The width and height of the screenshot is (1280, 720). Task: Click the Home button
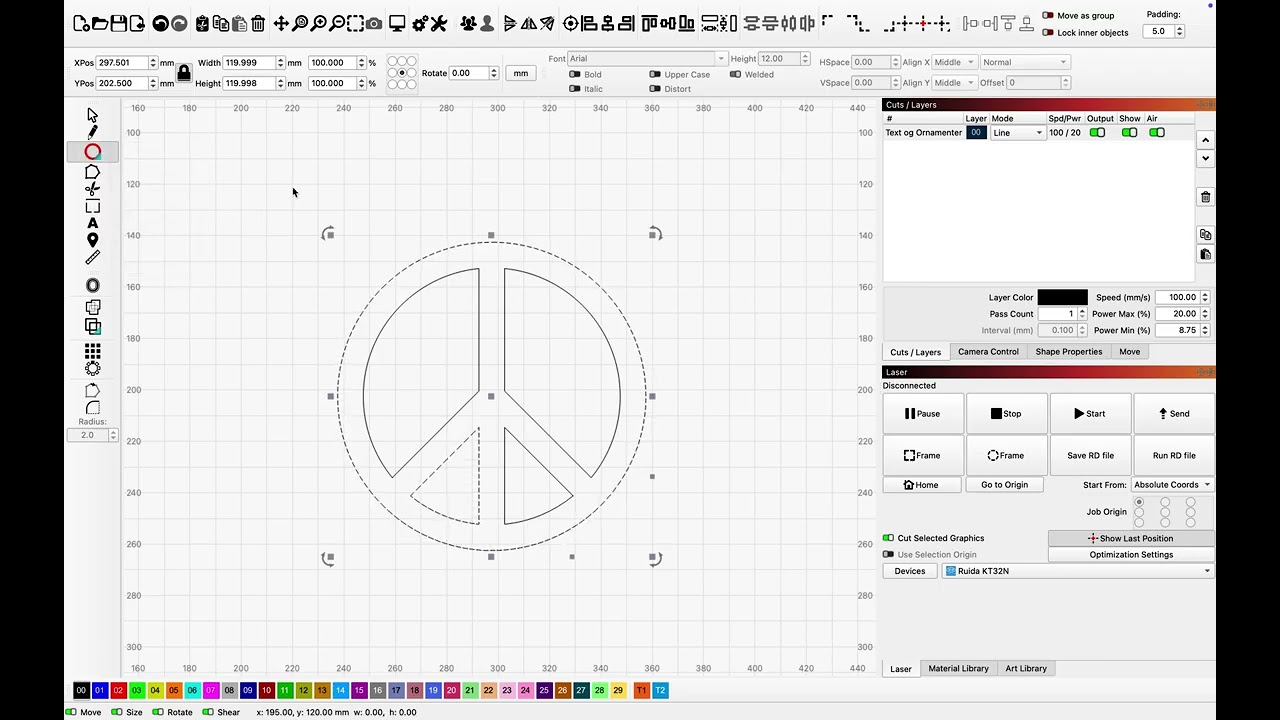click(x=922, y=485)
